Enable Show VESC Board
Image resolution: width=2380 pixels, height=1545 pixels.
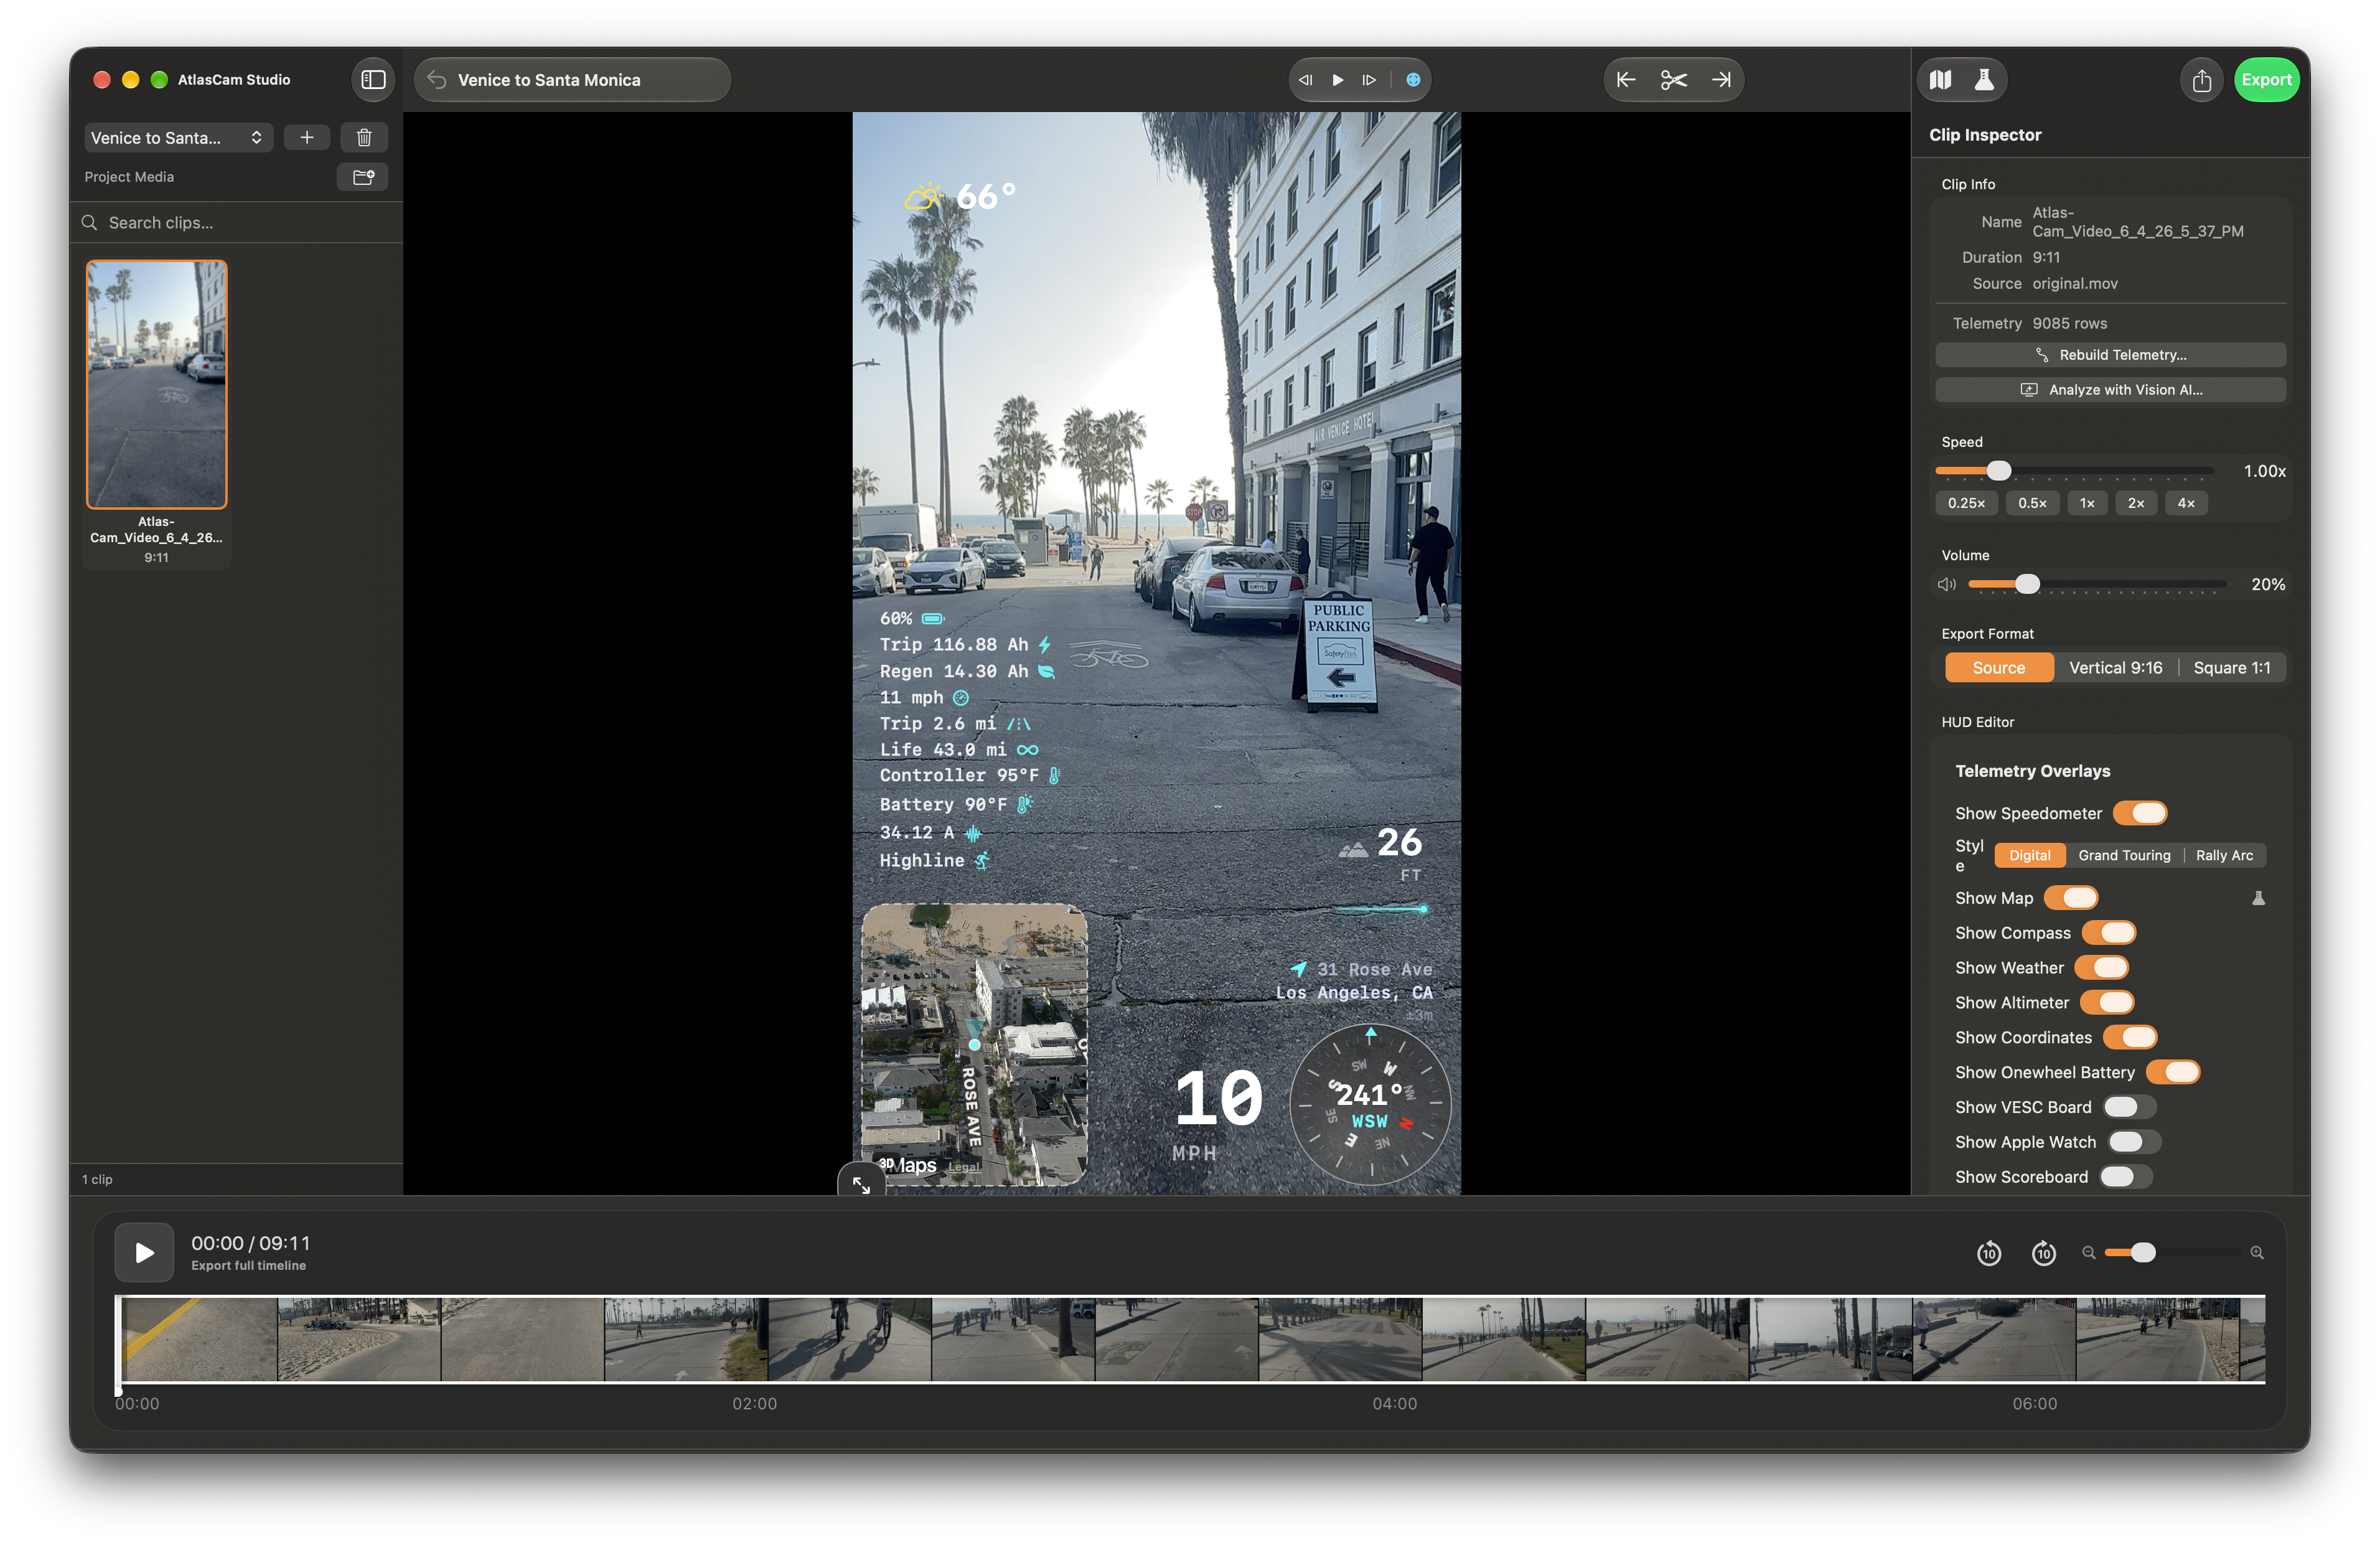tap(2129, 1107)
